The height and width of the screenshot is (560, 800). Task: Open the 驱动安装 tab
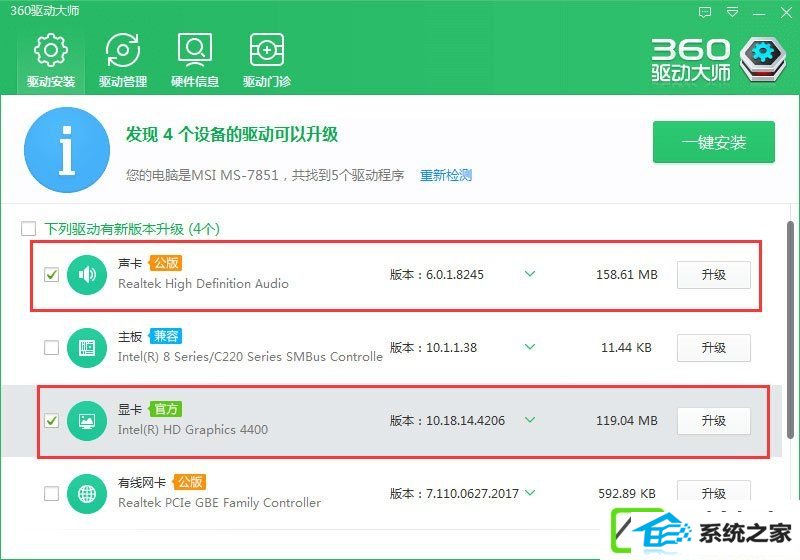pos(51,60)
